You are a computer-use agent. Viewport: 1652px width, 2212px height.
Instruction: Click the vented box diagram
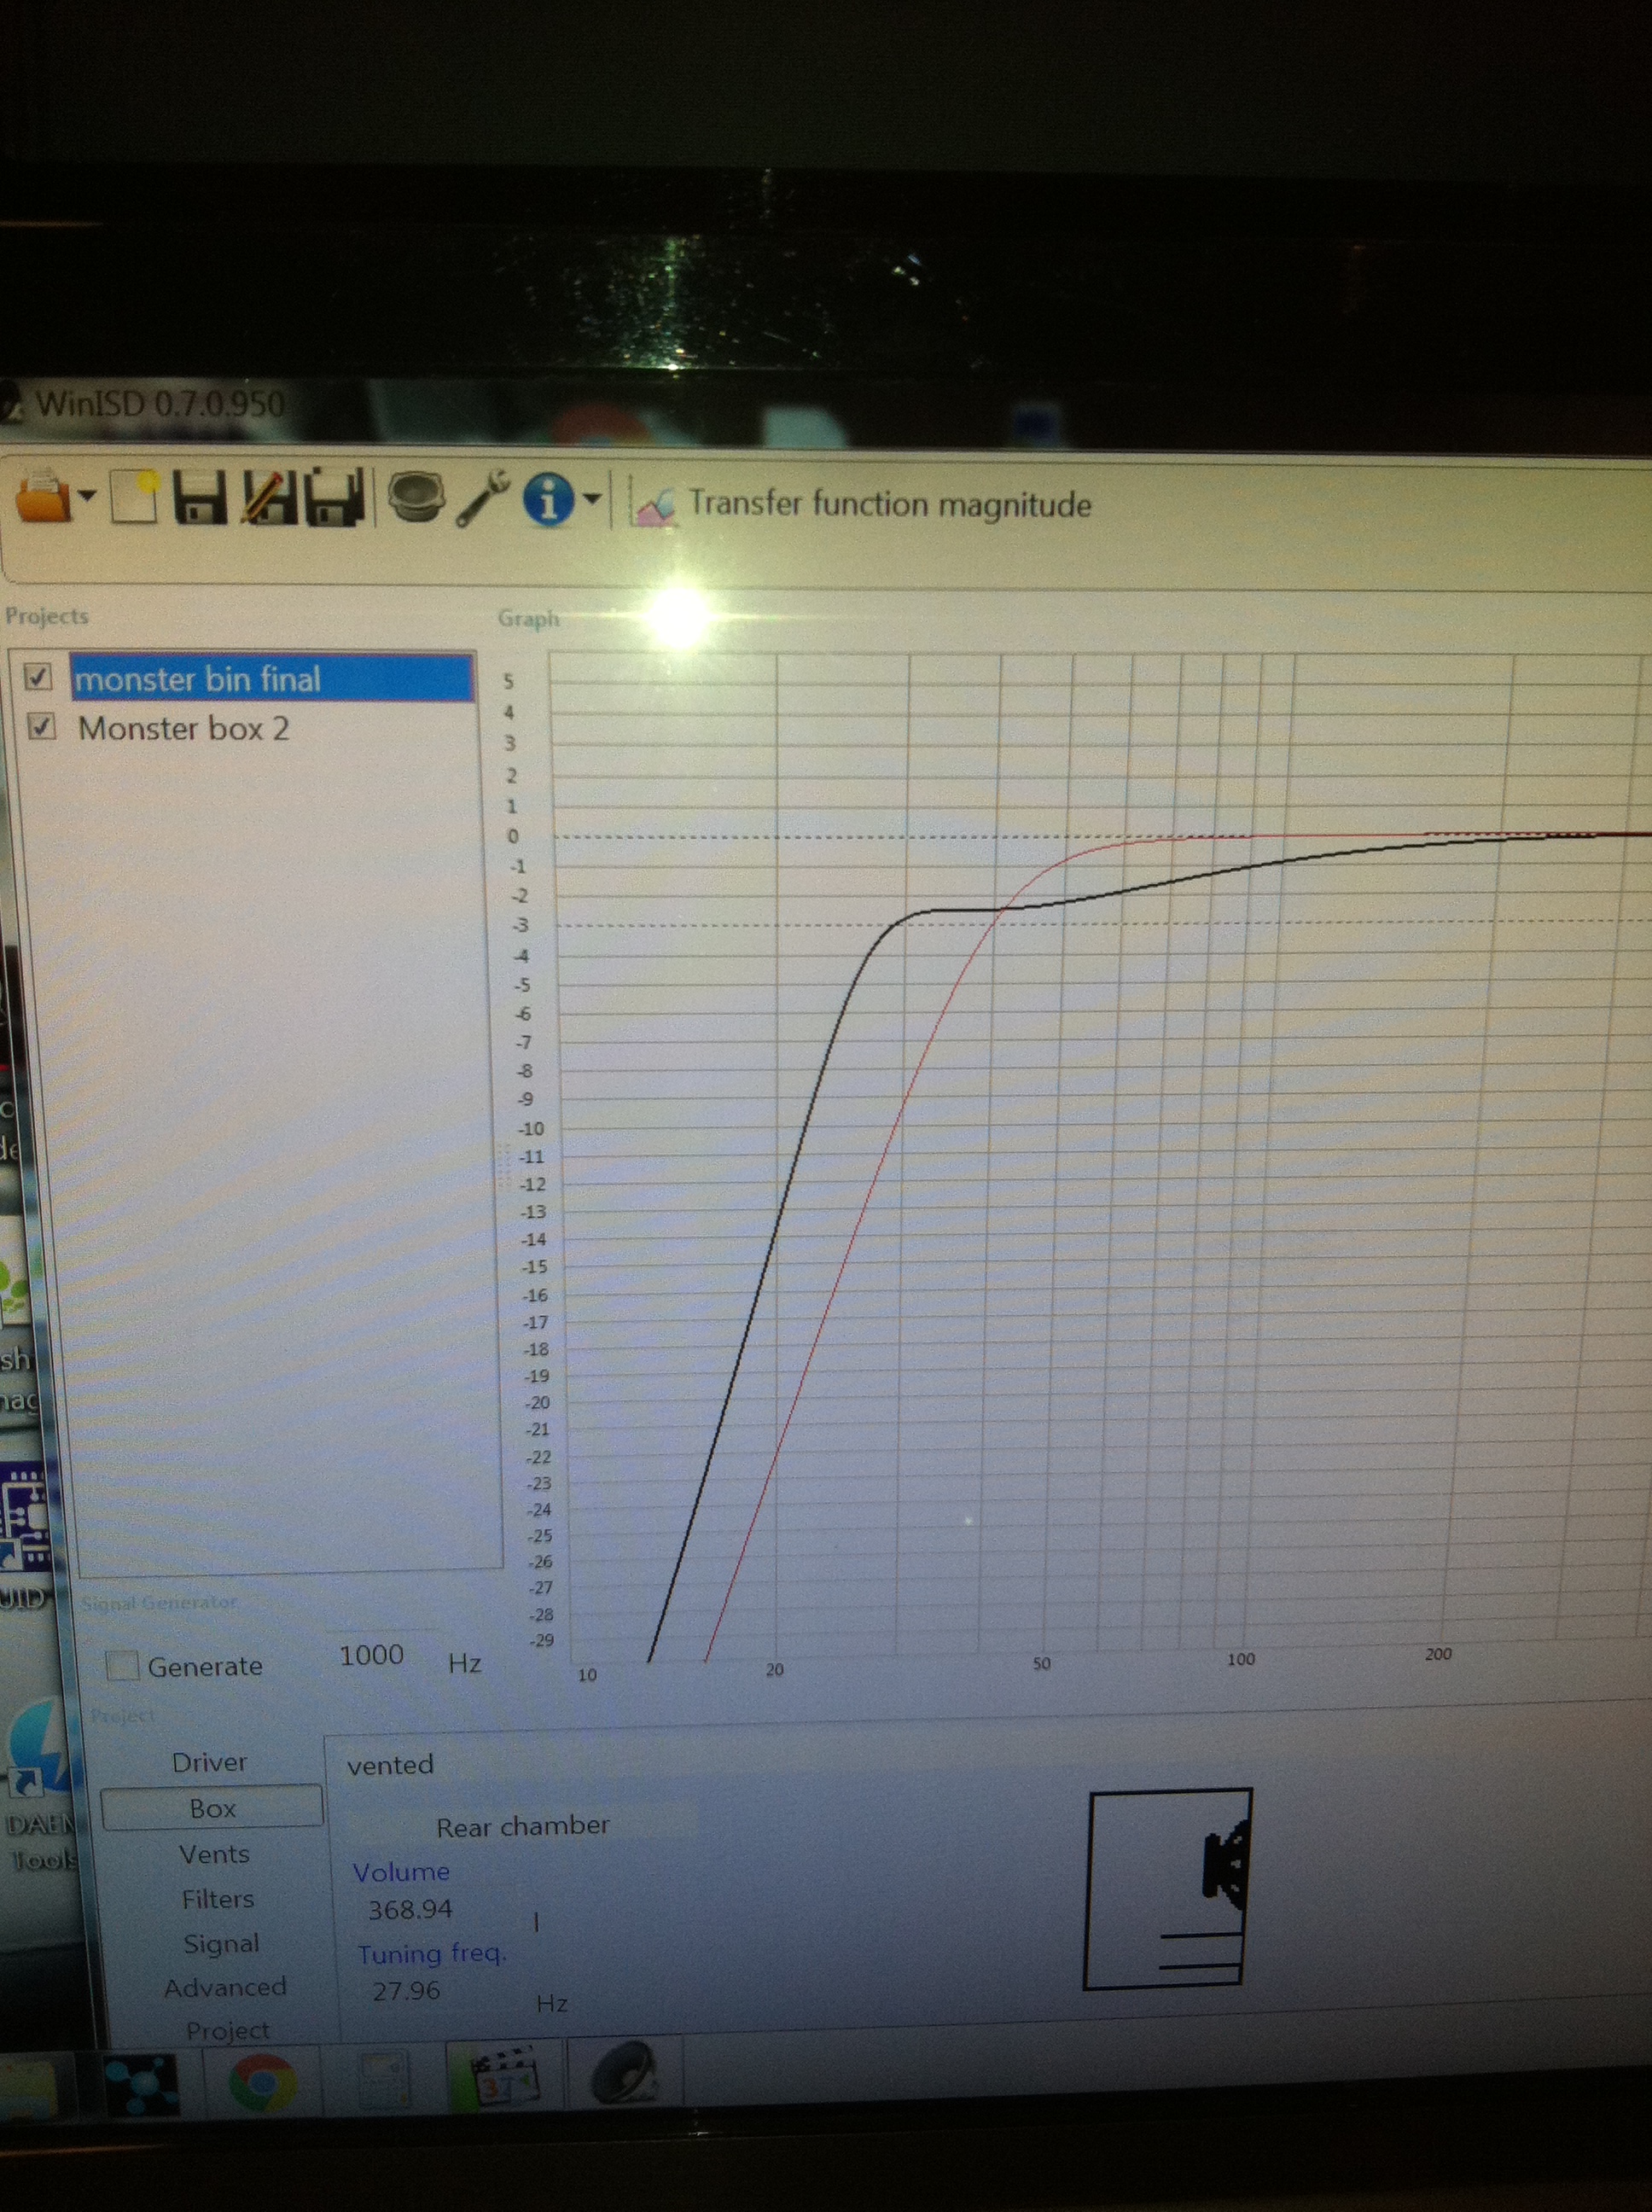(x=1168, y=1888)
